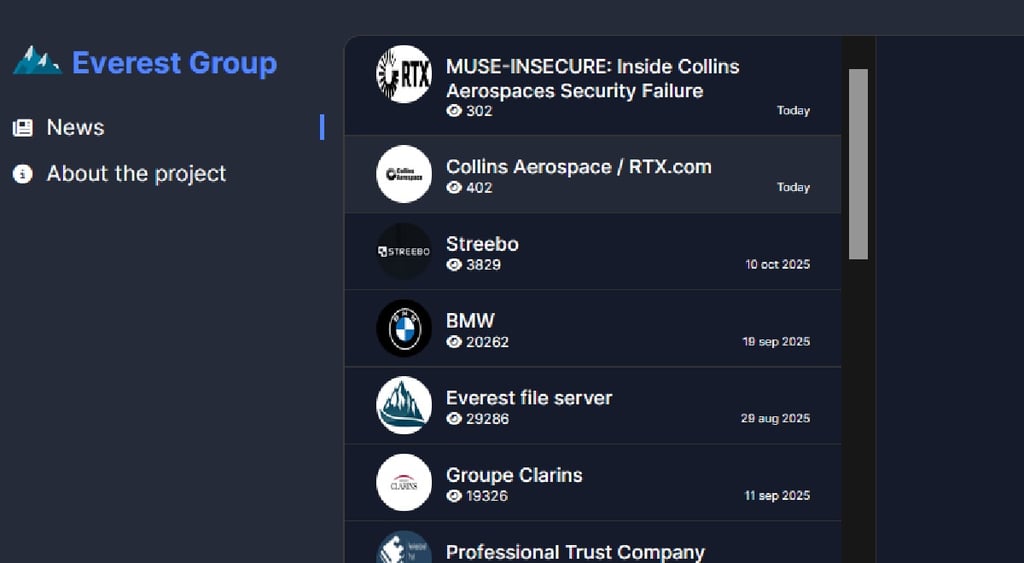Click the eye icon beside 302 views
Viewport: 1024px width, 563px height.
(x=454, y=111)
